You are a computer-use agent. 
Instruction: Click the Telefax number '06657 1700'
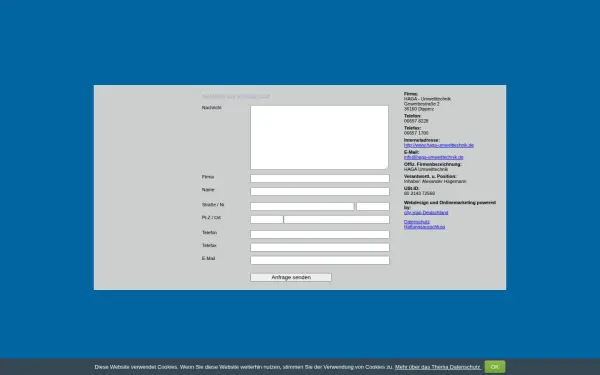coord(416,133)
